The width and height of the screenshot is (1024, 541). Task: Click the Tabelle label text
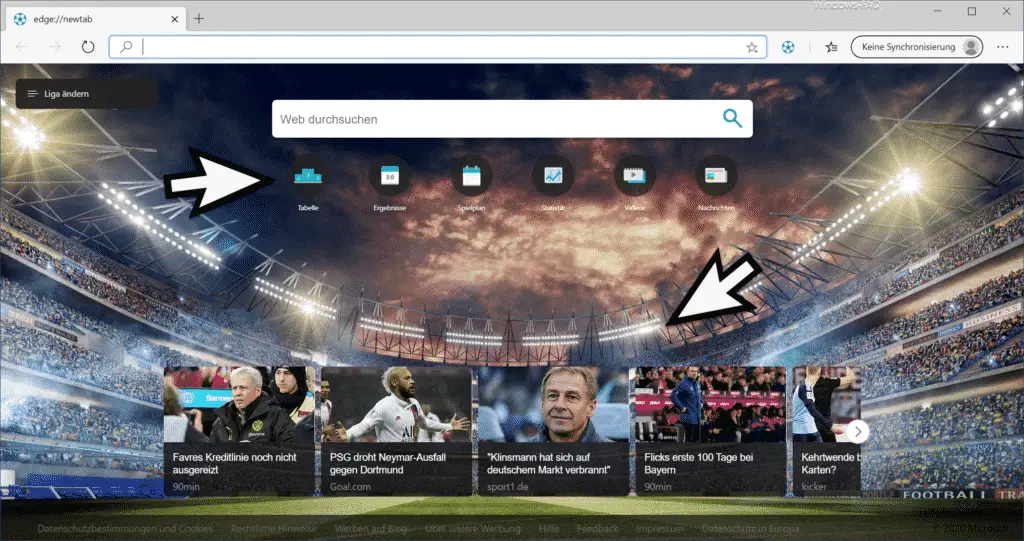[308, 208]
